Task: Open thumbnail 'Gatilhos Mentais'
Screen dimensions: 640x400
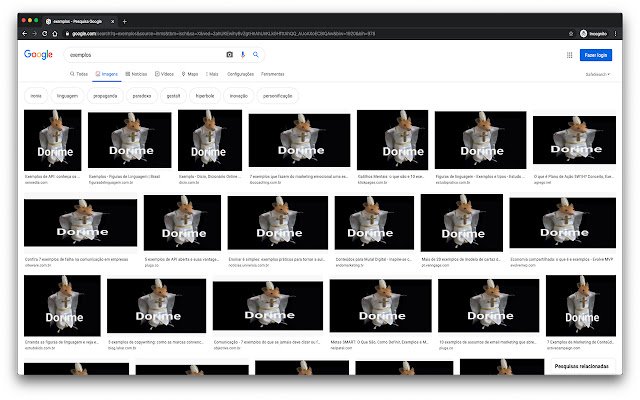Action: click(x=393, y=140)
